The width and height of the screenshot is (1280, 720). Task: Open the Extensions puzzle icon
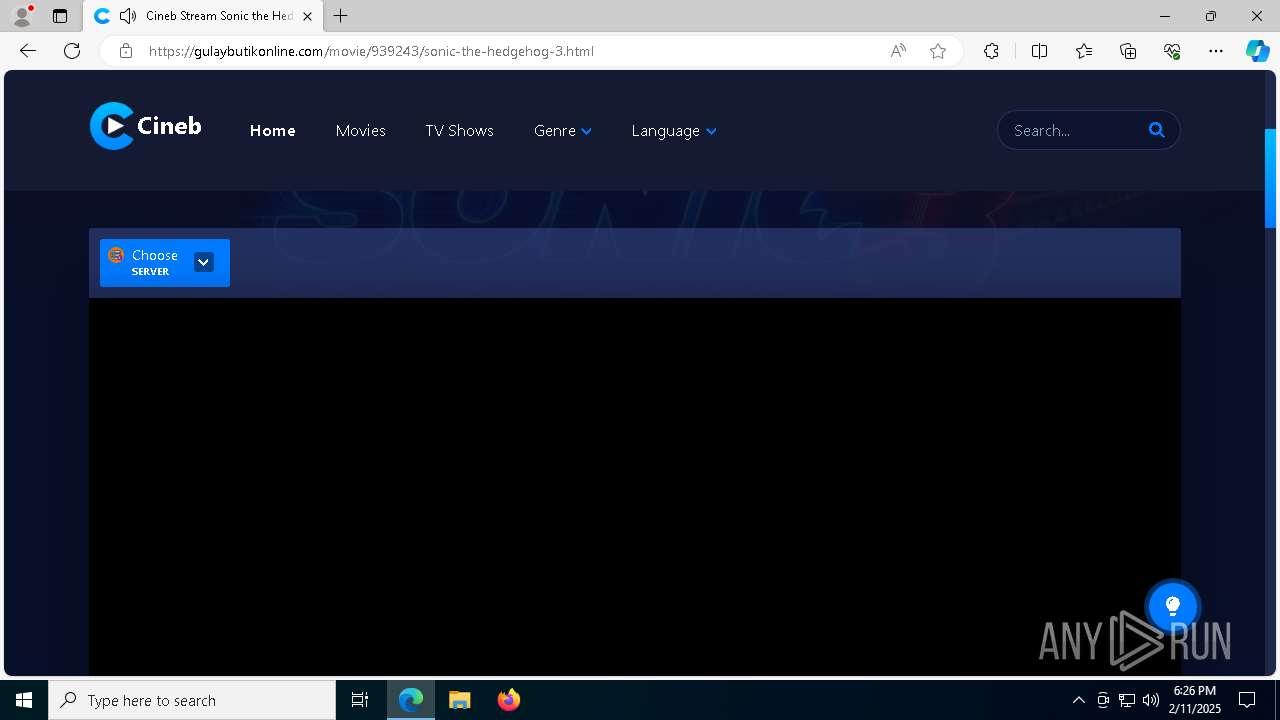coord(991,51)
